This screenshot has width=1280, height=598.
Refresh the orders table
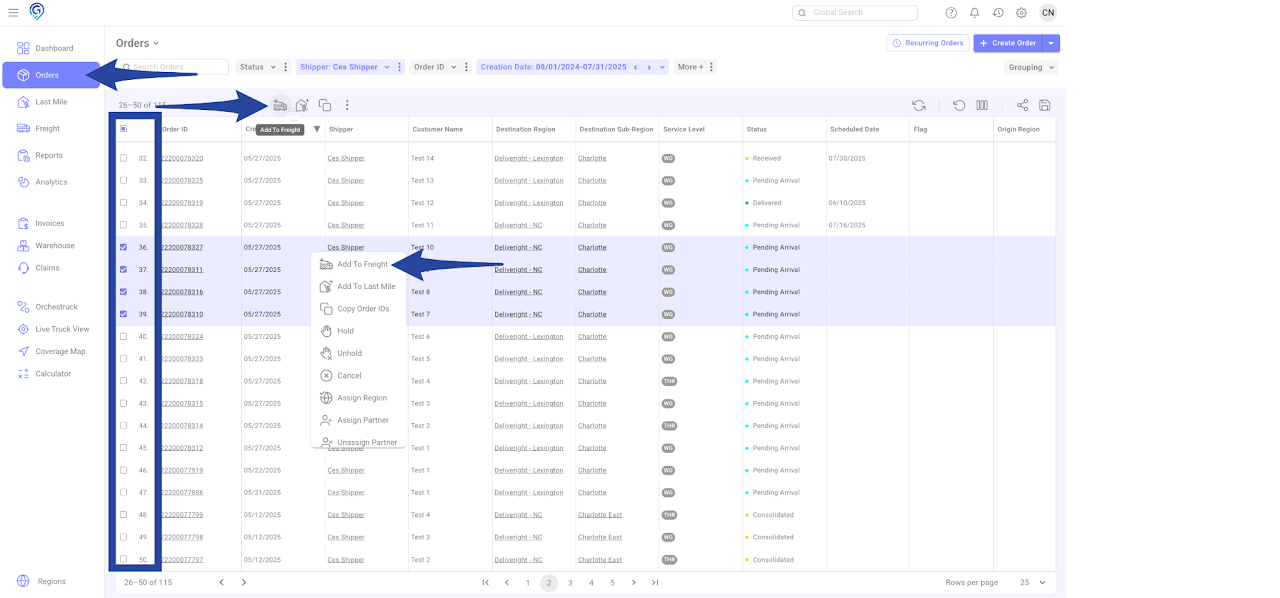[x=919, y=105]
